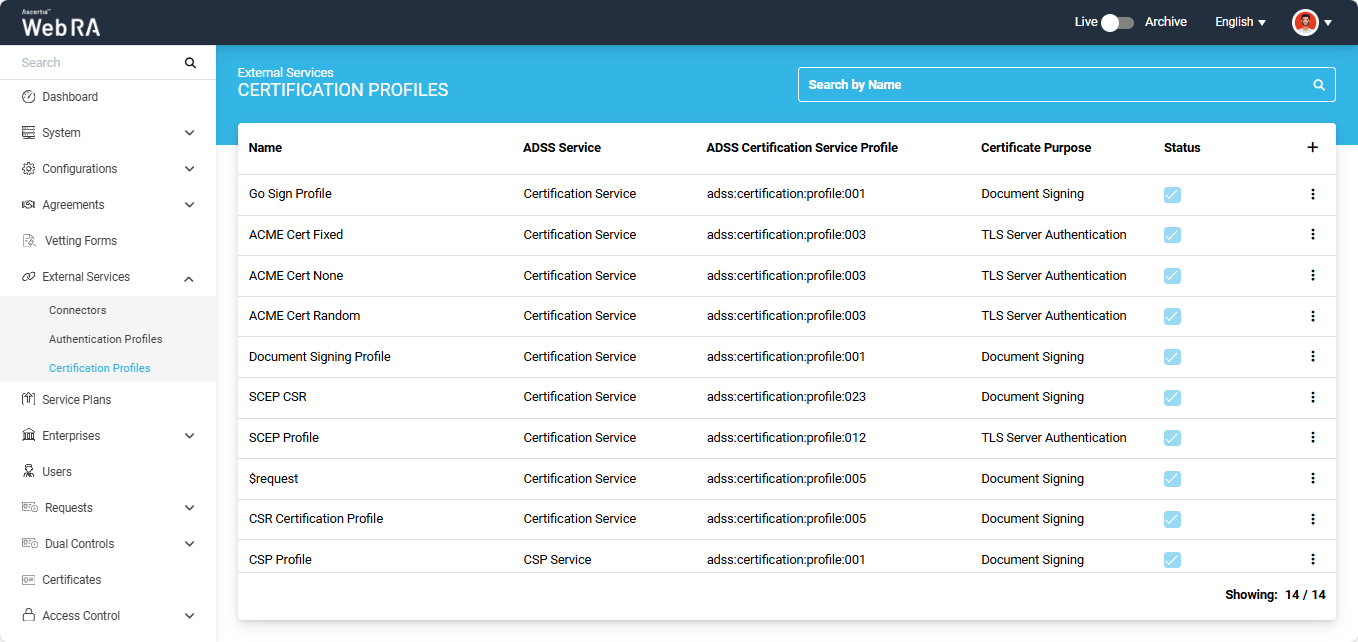The width and height of the screenshot is (1358, 642).
Task: Click the sidebar search magnifier icon
Action: coord(190,63)
